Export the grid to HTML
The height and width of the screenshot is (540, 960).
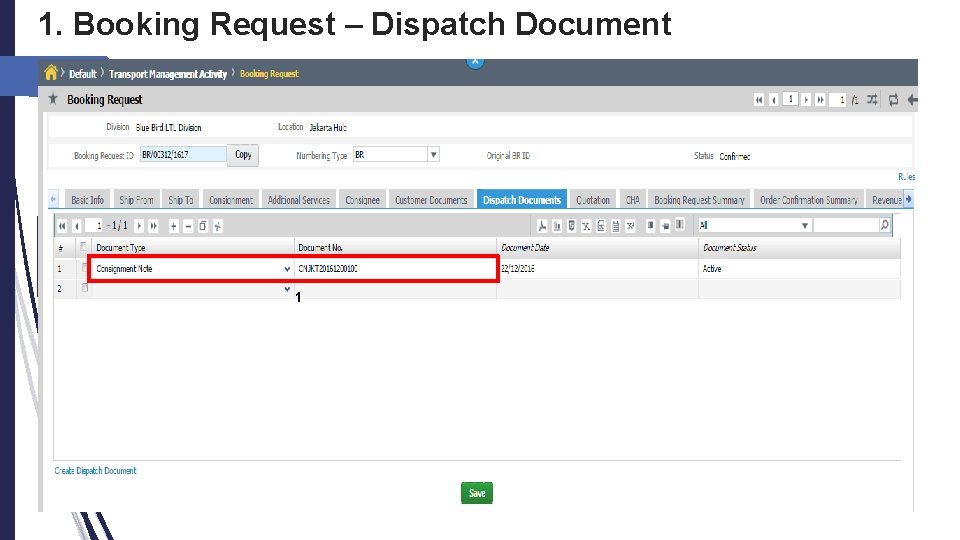coord(571,226)
